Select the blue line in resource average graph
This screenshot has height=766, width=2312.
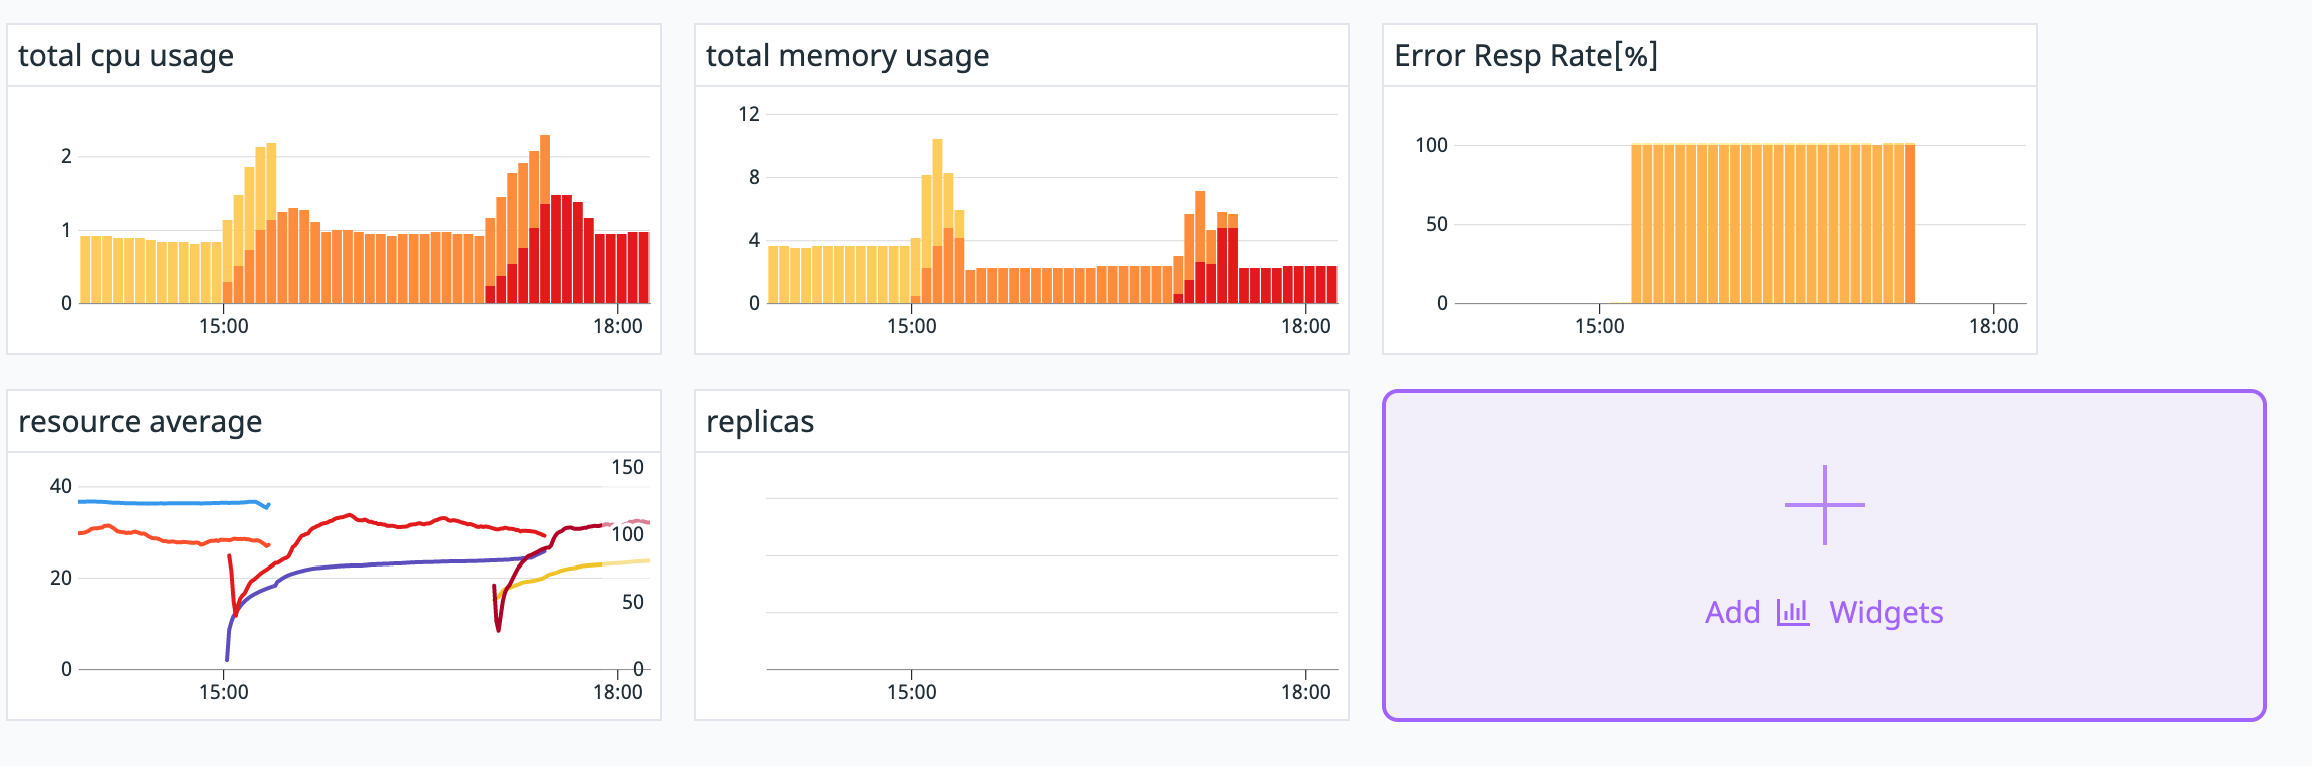(x=170, y=502)
